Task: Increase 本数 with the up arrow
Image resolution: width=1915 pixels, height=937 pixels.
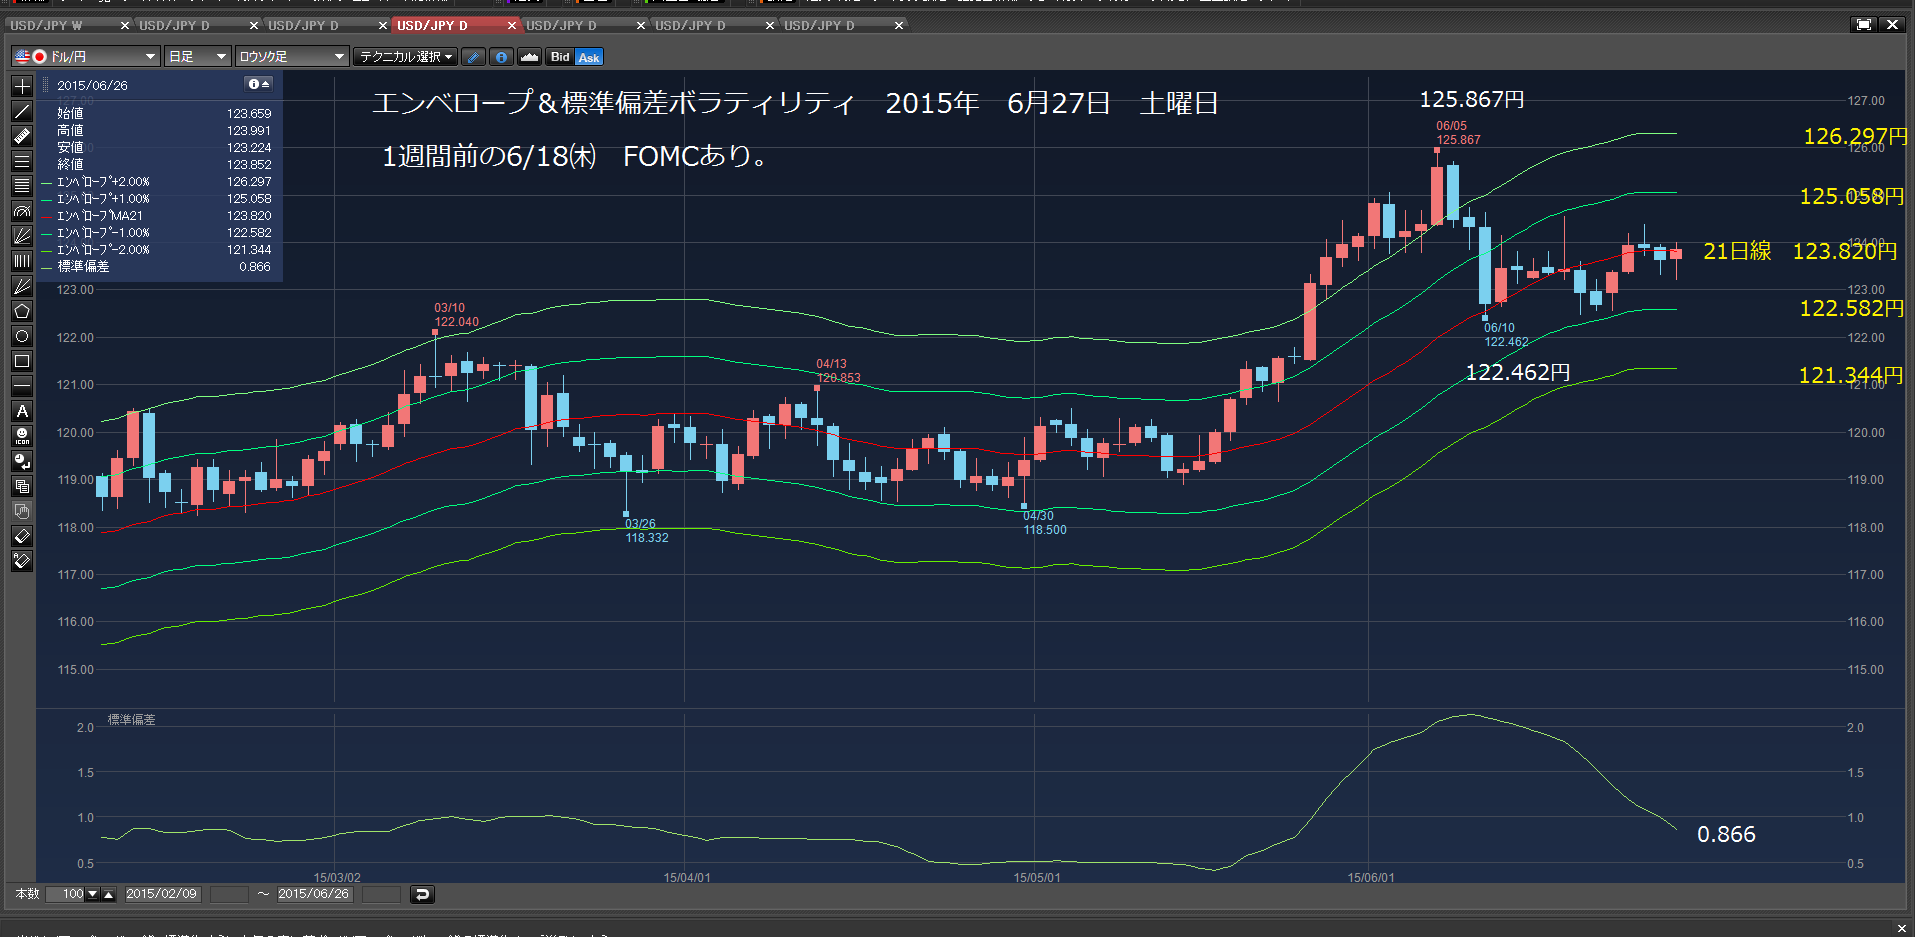Action: pyautogui.click(x=109, y=894)
